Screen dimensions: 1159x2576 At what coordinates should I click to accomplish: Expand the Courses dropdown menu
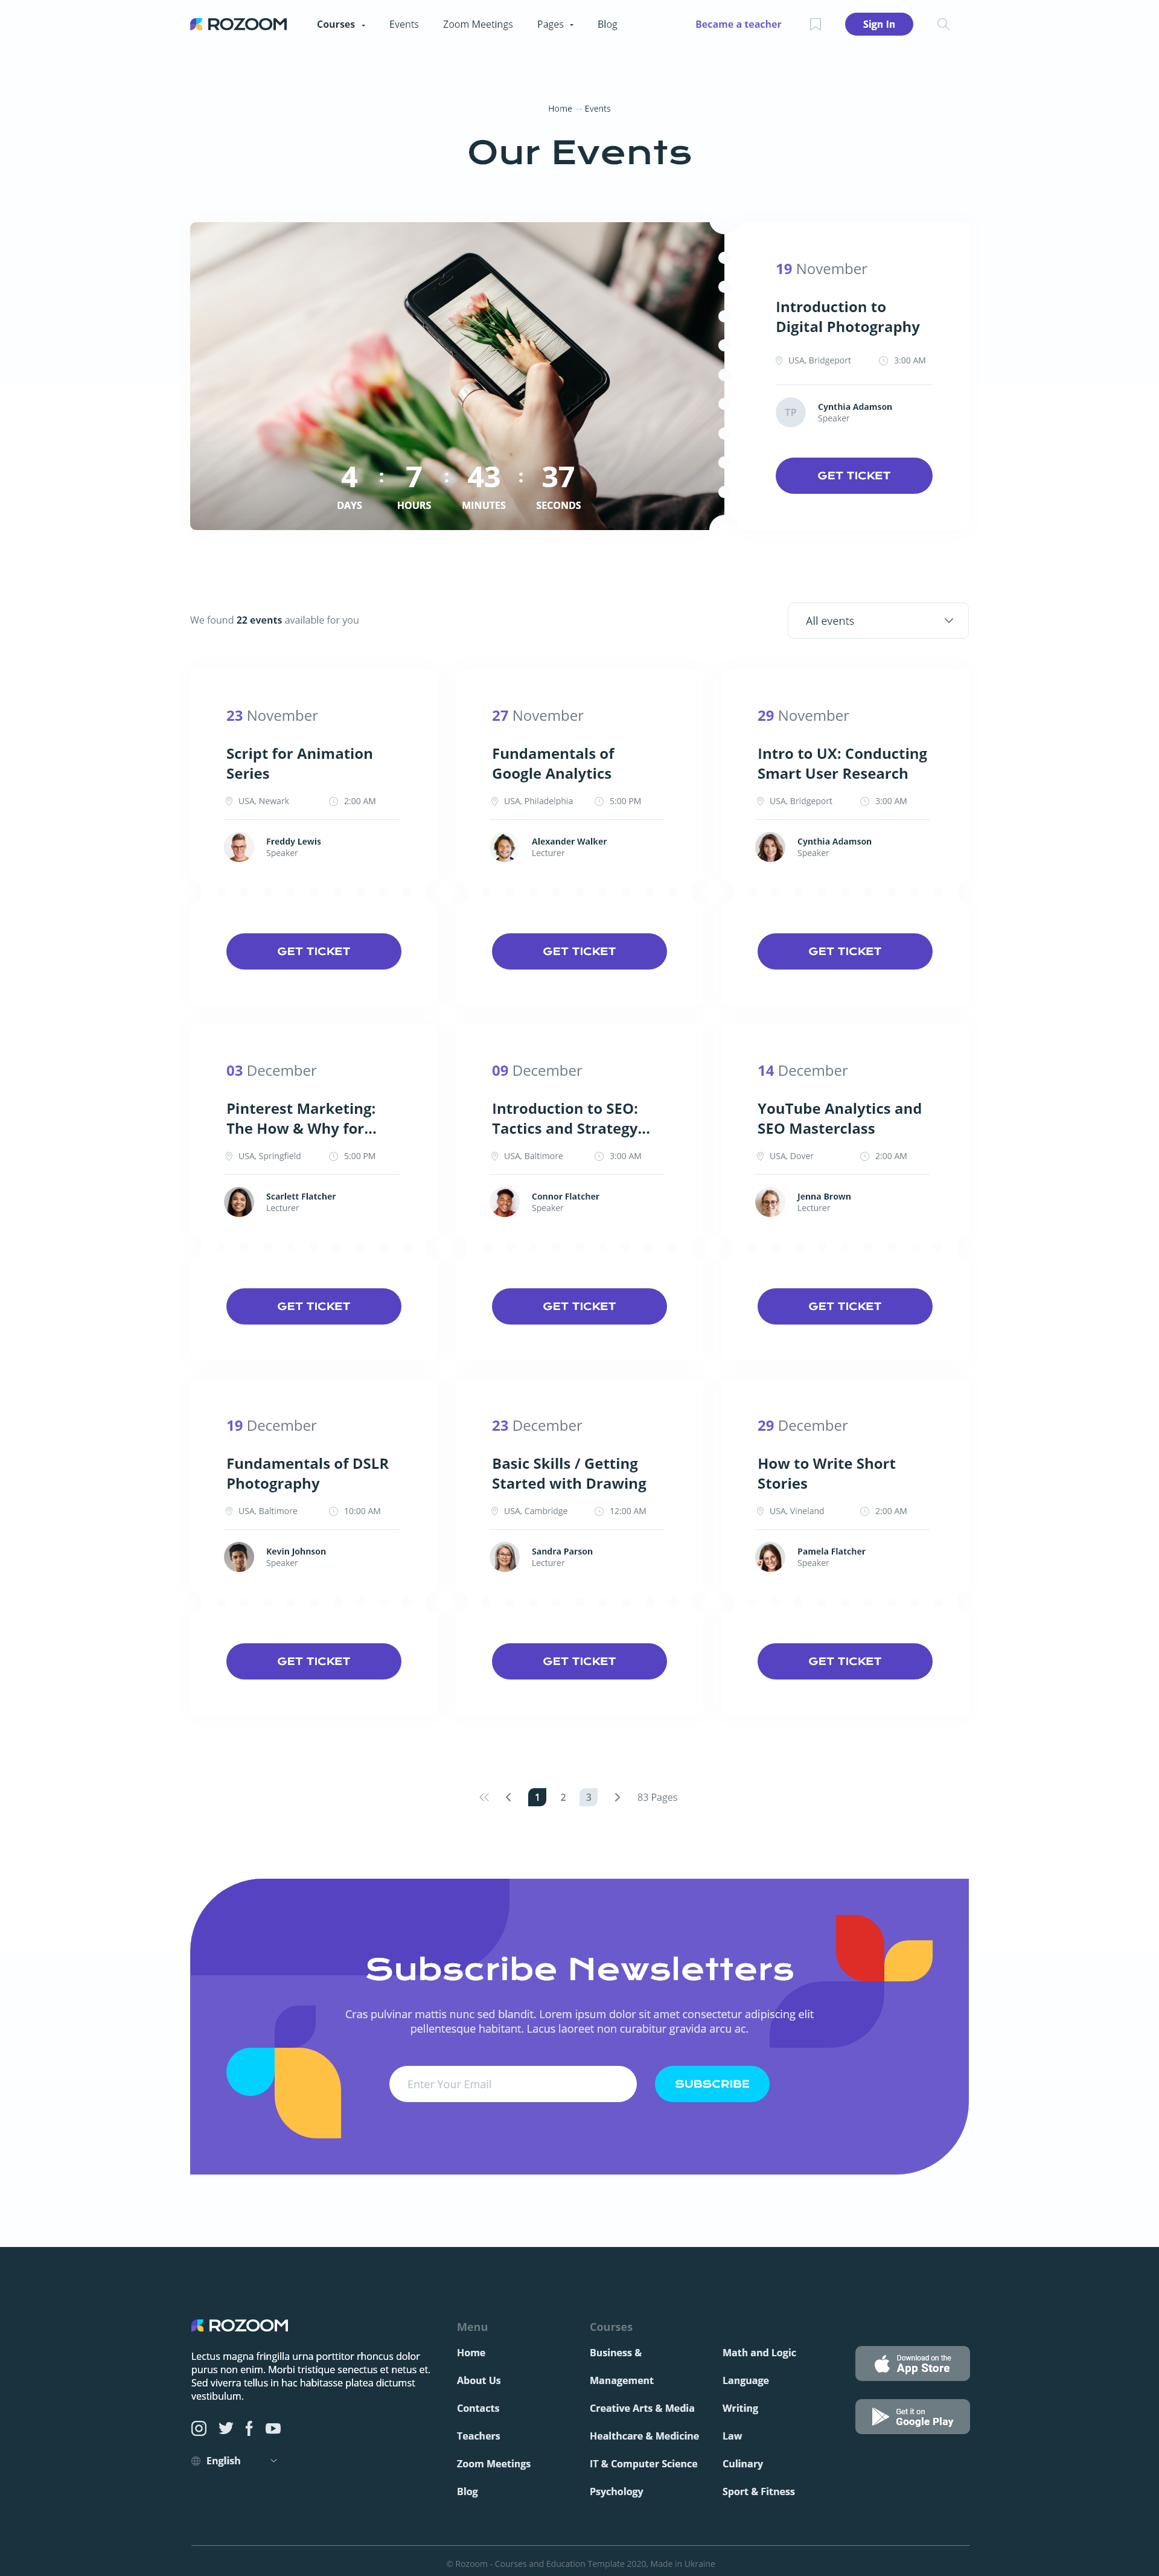point(341,24)
